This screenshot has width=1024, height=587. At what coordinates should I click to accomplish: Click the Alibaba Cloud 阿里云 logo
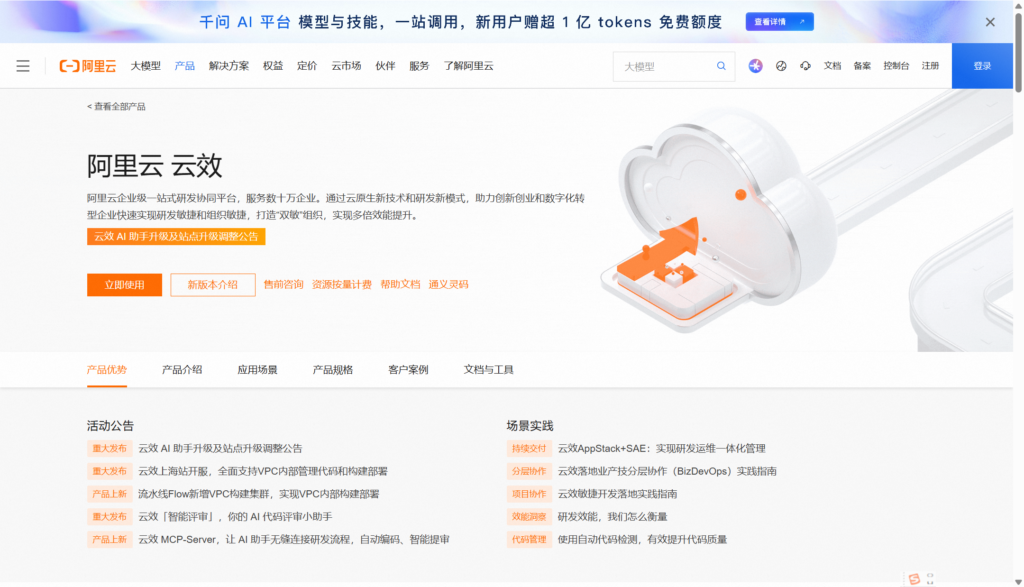(x=88, y=66)
